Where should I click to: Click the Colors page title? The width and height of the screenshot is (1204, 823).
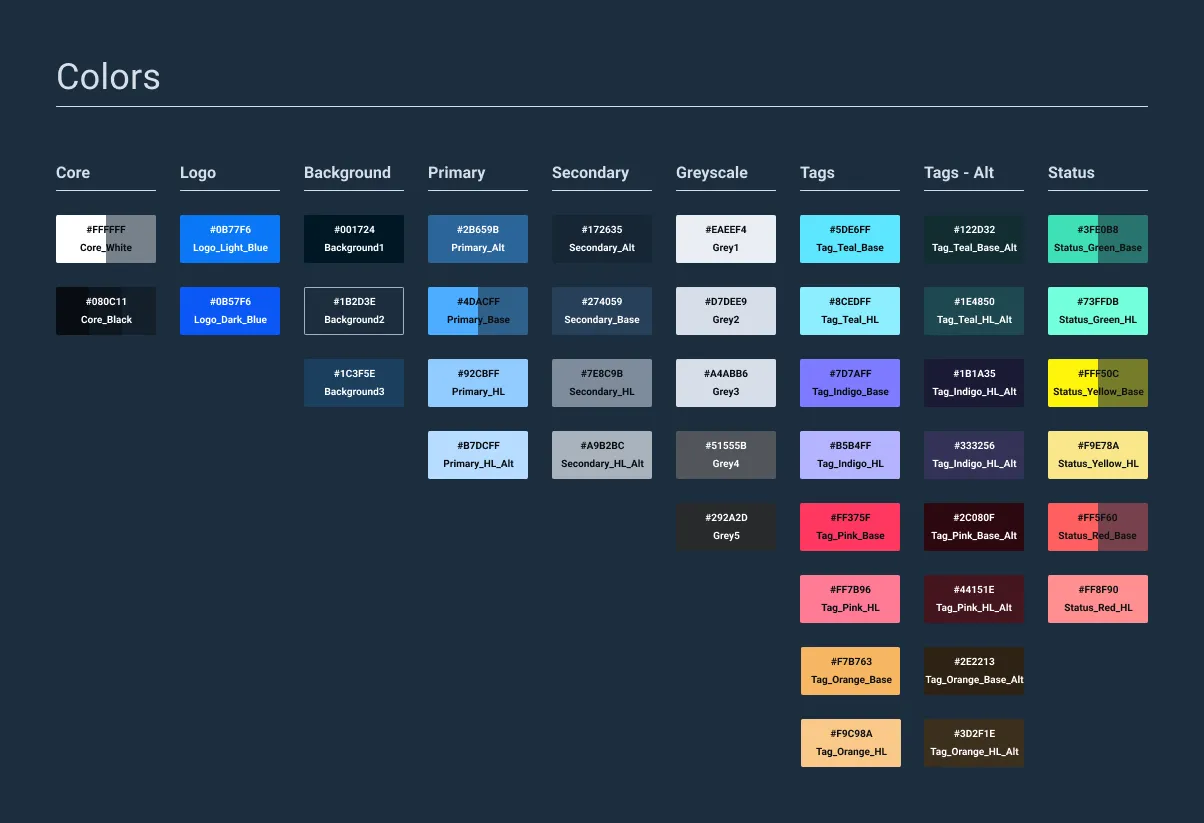click(108, 76)
